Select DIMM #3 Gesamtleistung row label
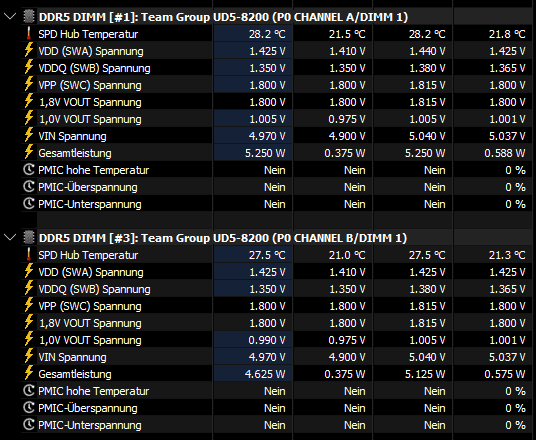The image size is (536, 440). (x=75, y=374)
